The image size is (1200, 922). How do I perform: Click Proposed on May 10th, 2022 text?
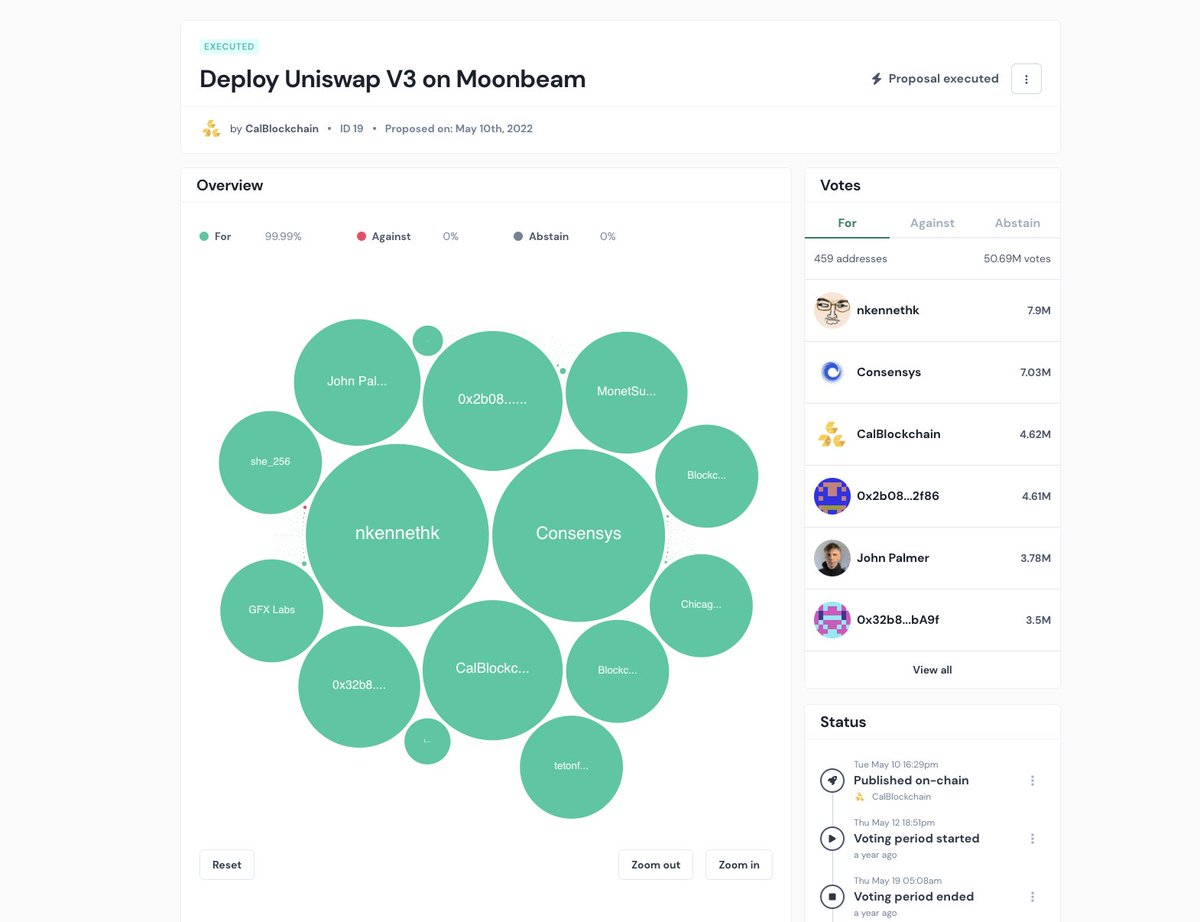459,129
